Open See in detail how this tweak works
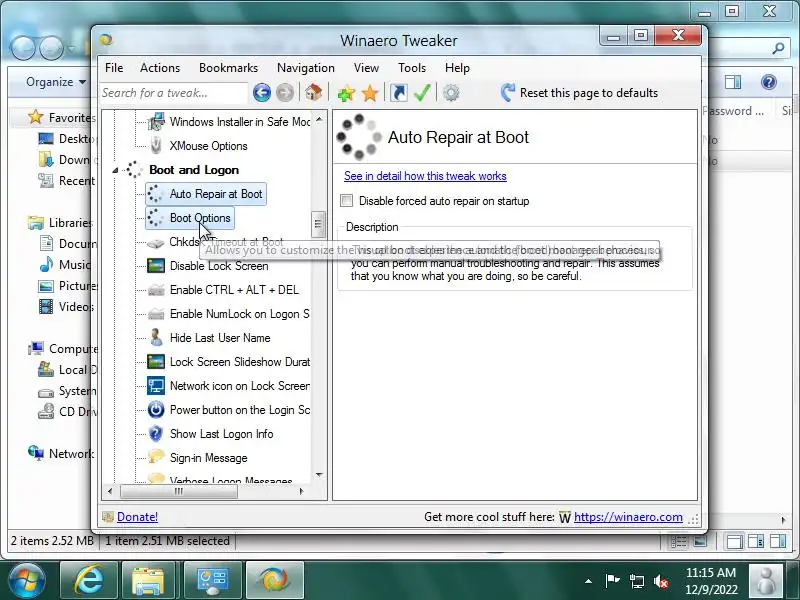 pyautogui.click(x=425, y=176)
